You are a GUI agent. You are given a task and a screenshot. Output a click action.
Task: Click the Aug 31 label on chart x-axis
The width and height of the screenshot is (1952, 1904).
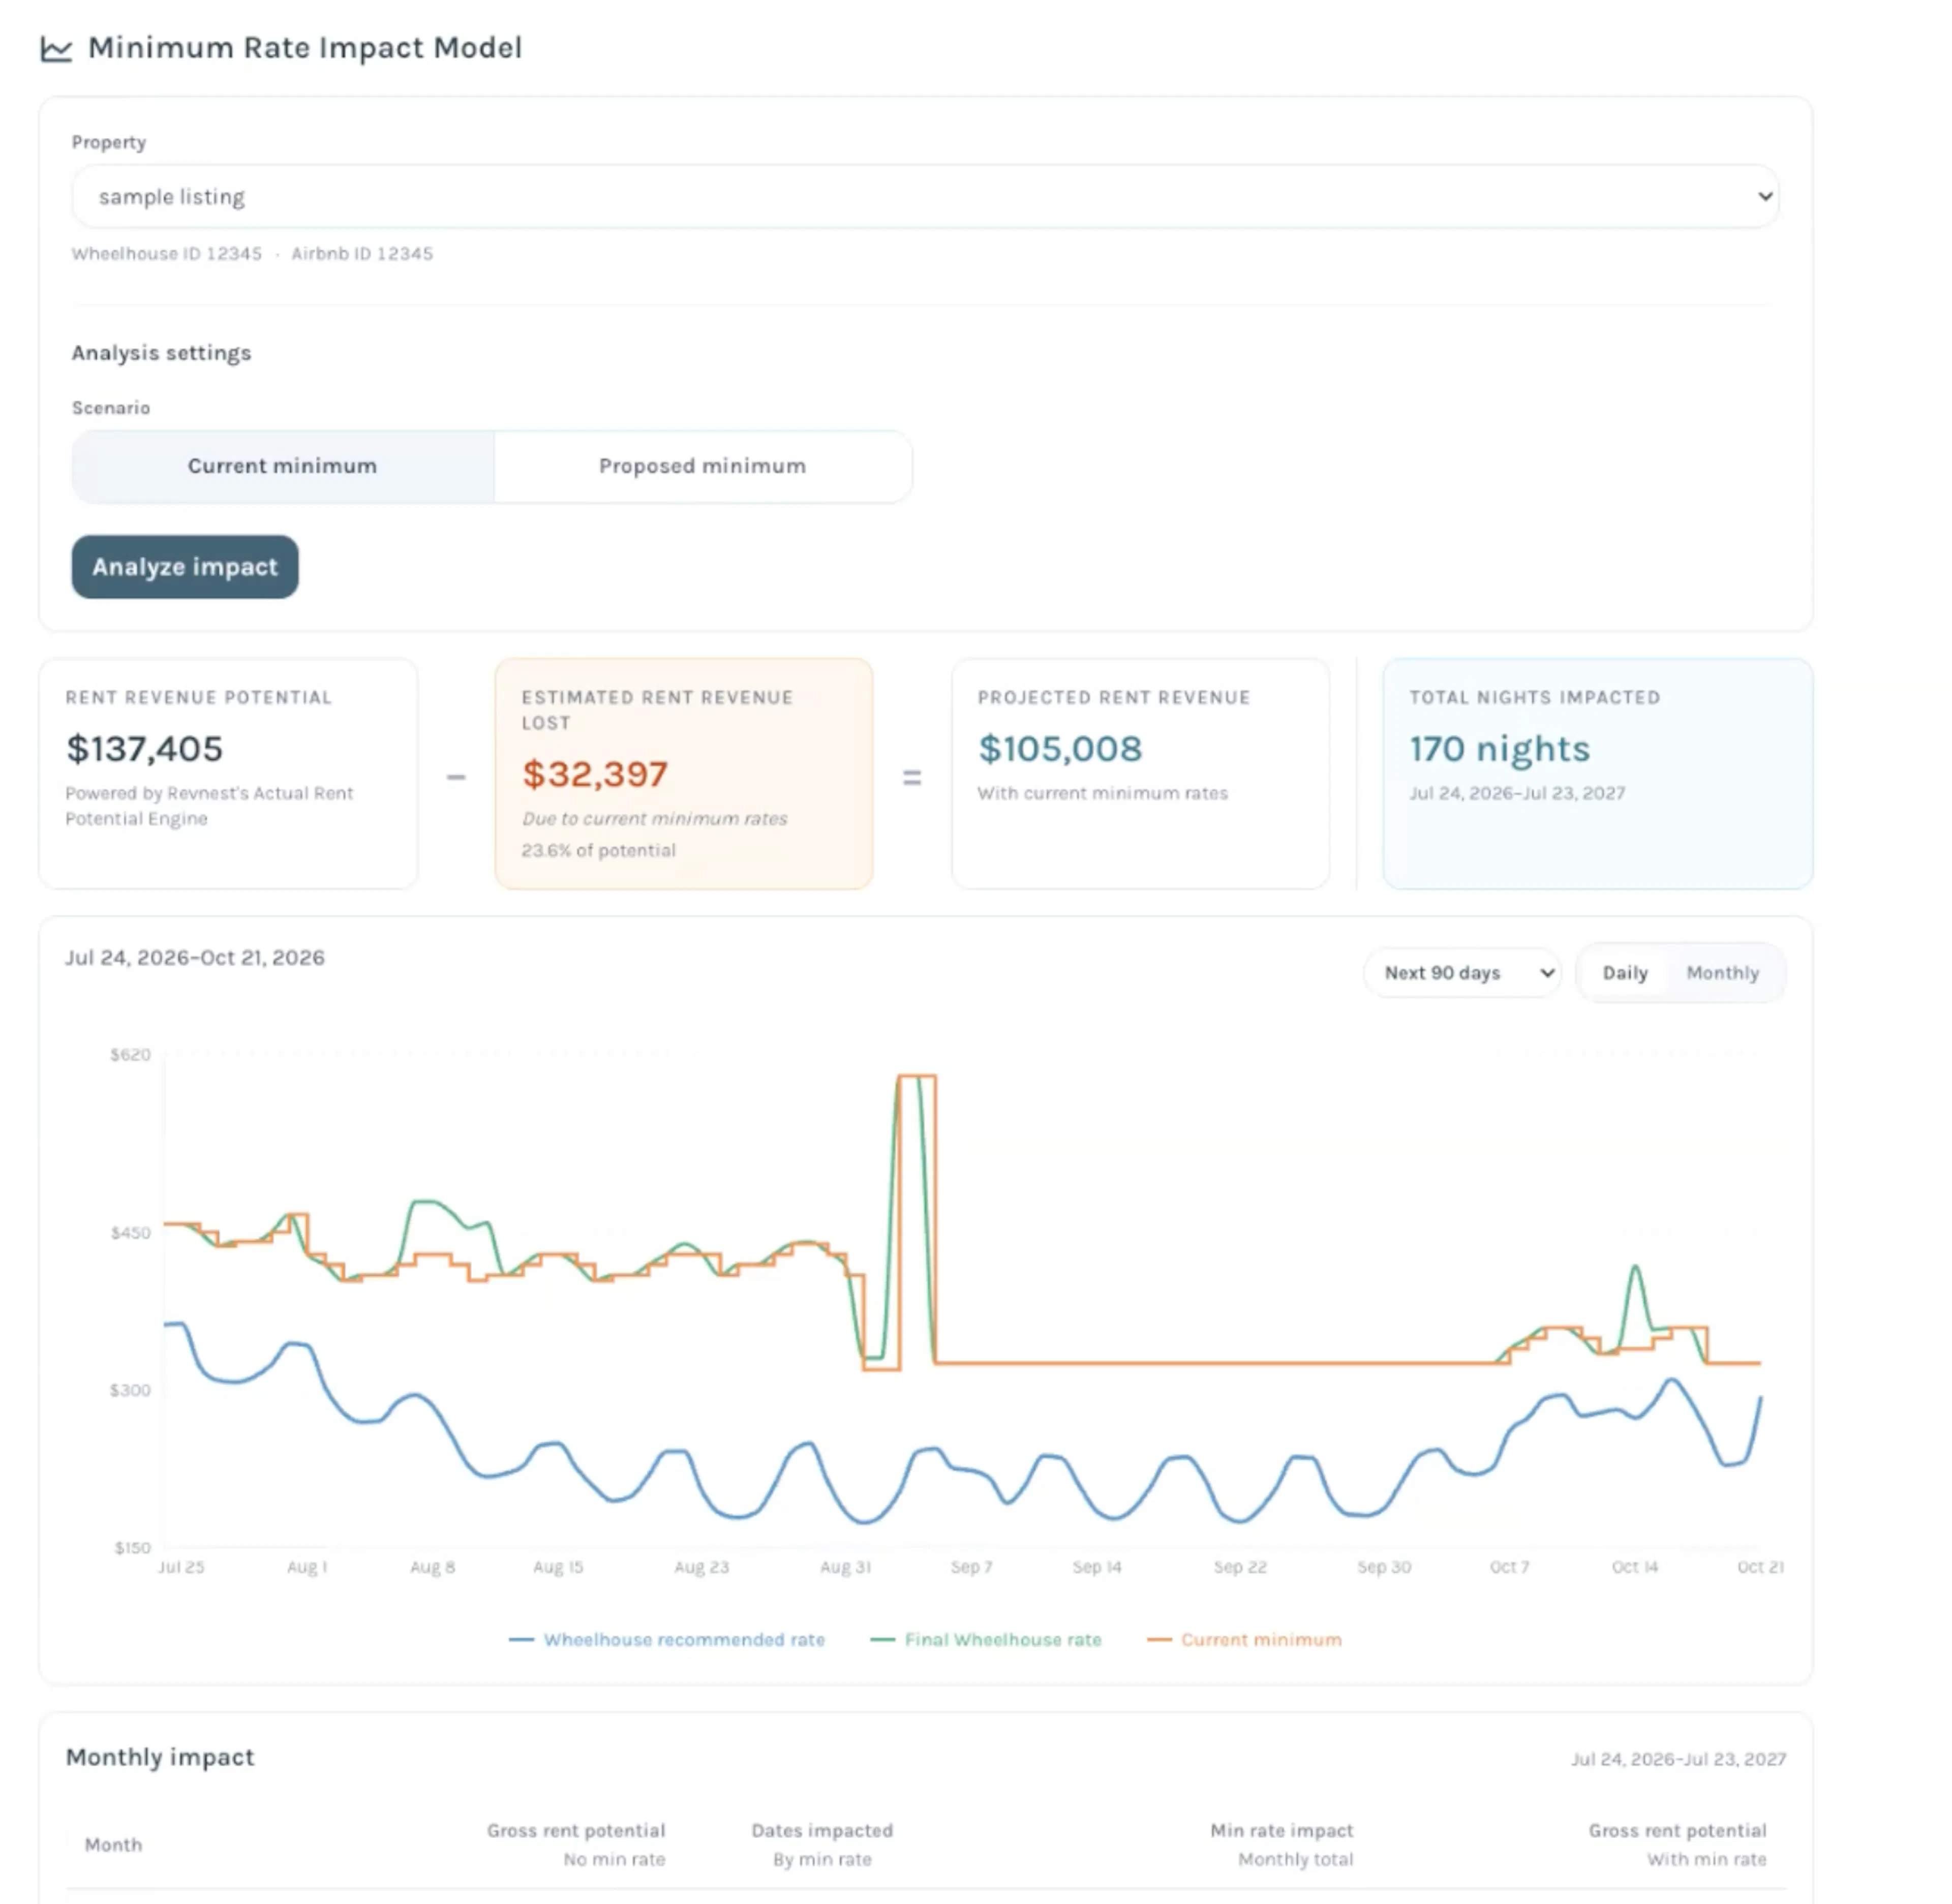point(845,1567)
